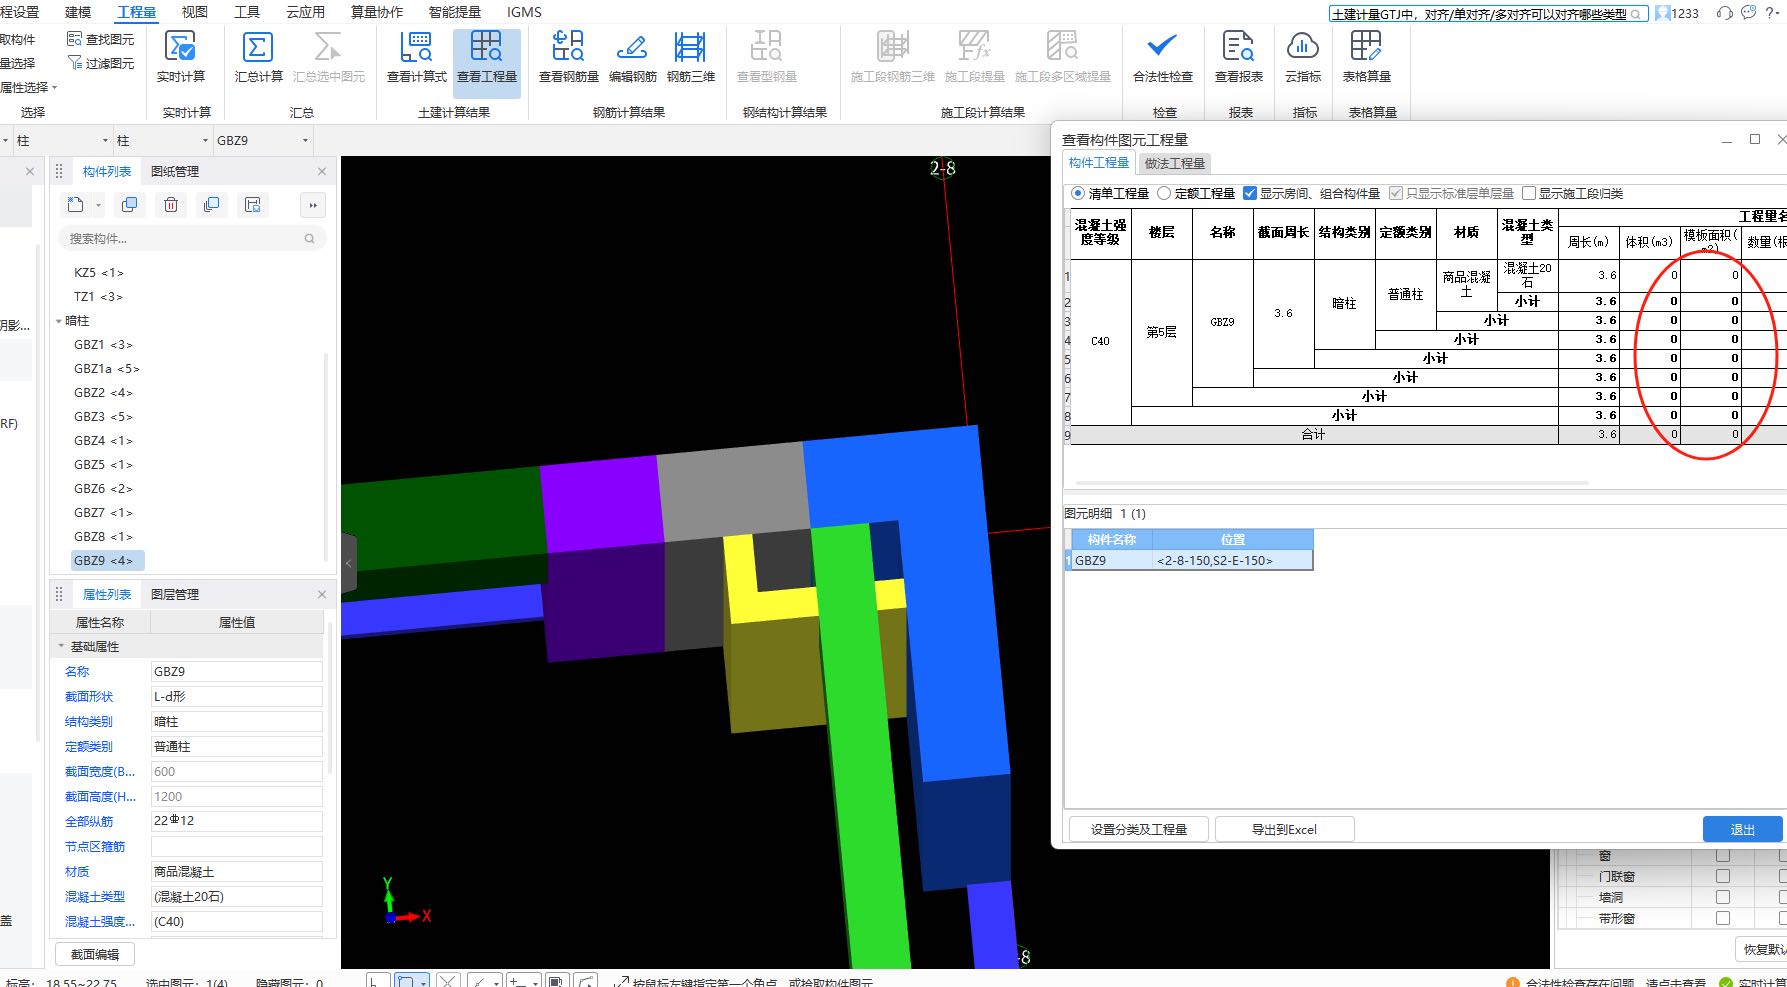Open 查看钢筋量 rebar quantity tool
1787x987 pixels.
pos(568,57)
